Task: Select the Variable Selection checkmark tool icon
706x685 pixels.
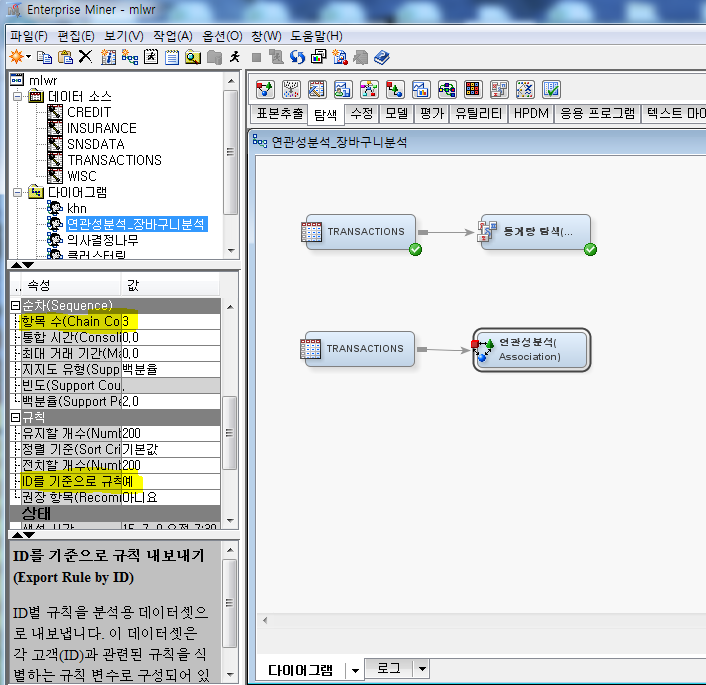Action: pos(552,89)
